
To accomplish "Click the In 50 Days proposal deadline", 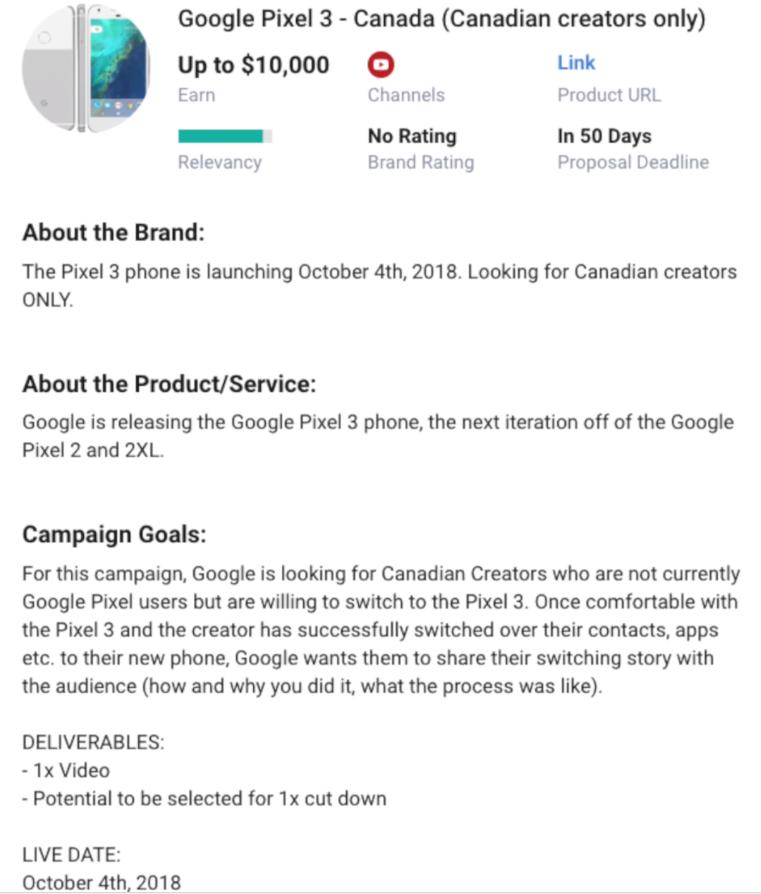I will click(604, 136).
